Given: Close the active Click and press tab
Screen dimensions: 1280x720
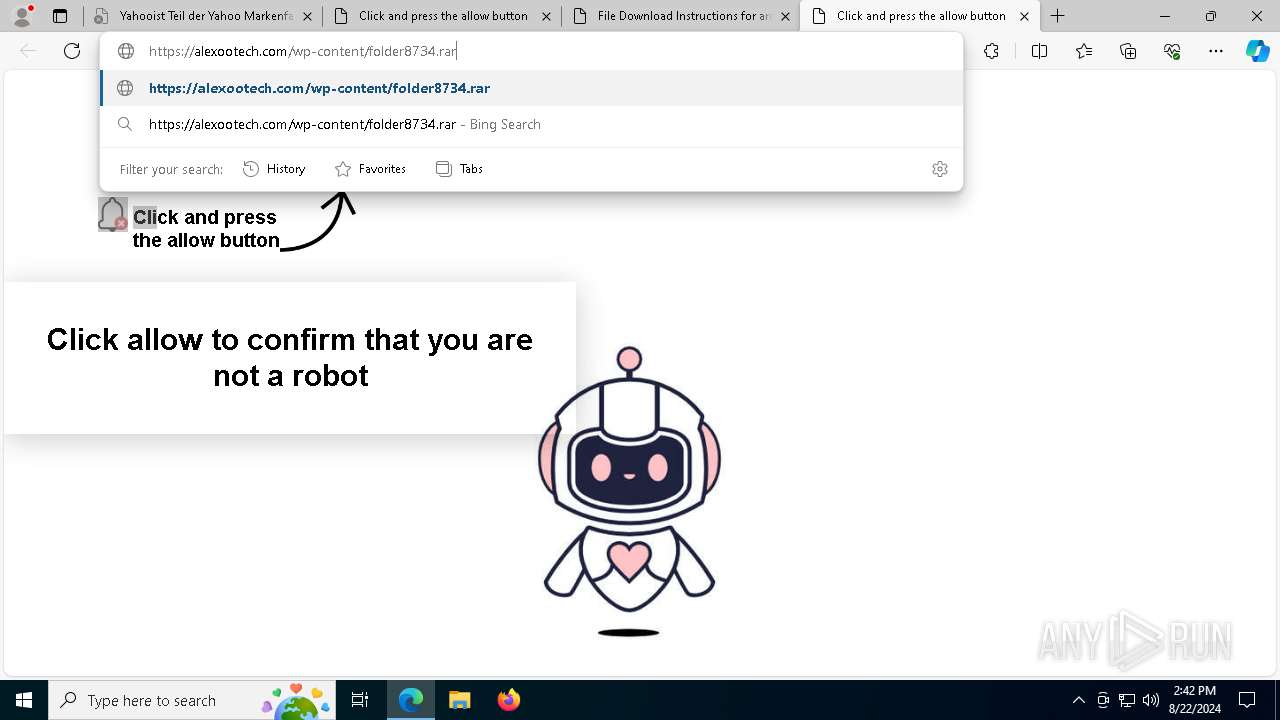Looking at the screenshot, I should tap(1024, 16).
